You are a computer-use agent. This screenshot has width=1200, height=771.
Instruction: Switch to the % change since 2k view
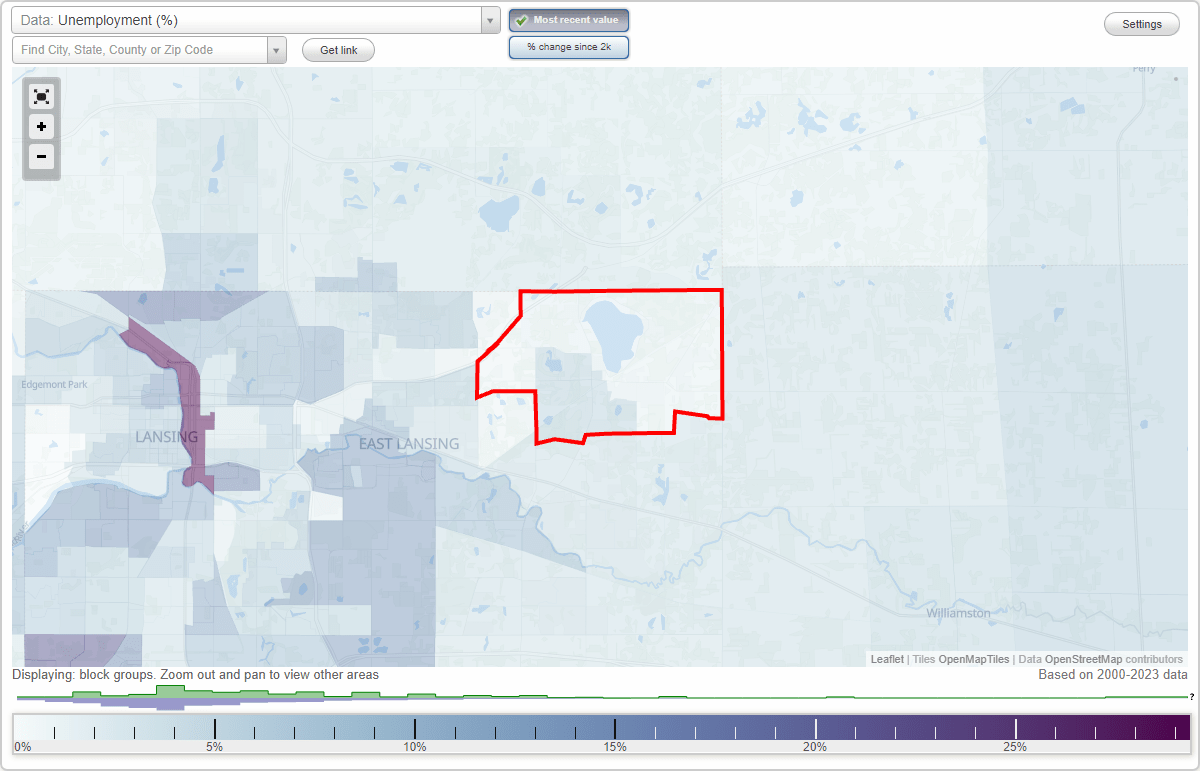click(569, 46)
